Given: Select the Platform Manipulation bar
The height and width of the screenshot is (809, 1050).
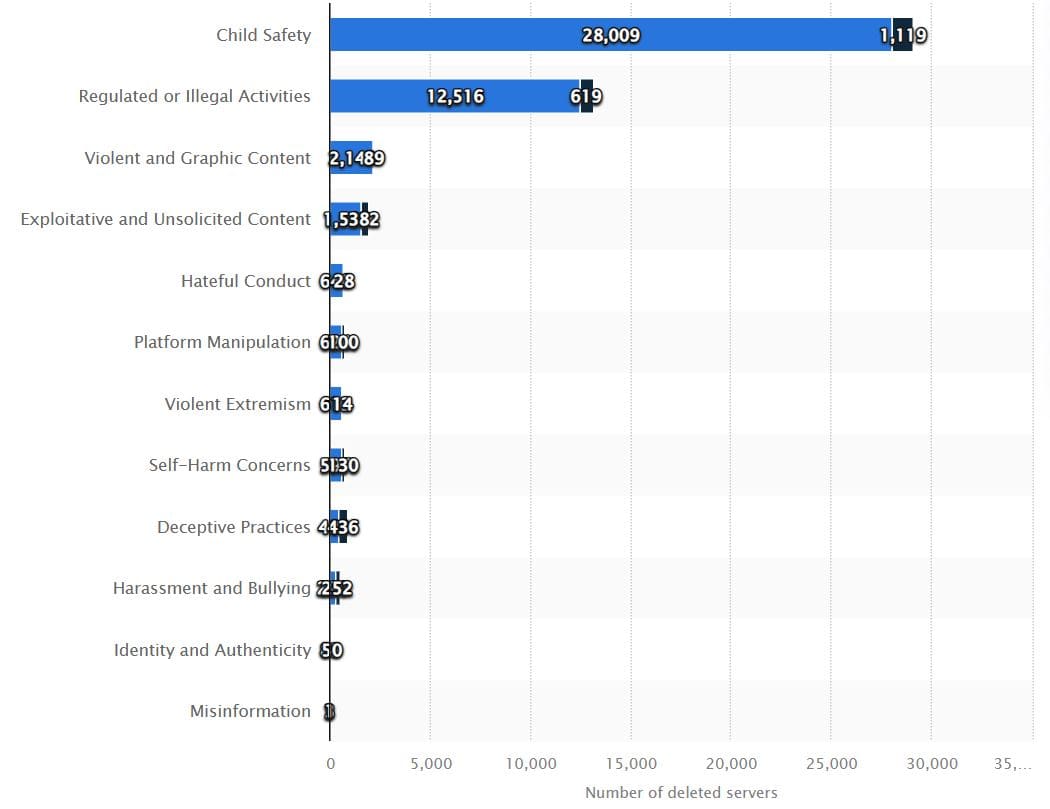Looking at the screenshot, I should pyautogui.click(x=335, y=342).
